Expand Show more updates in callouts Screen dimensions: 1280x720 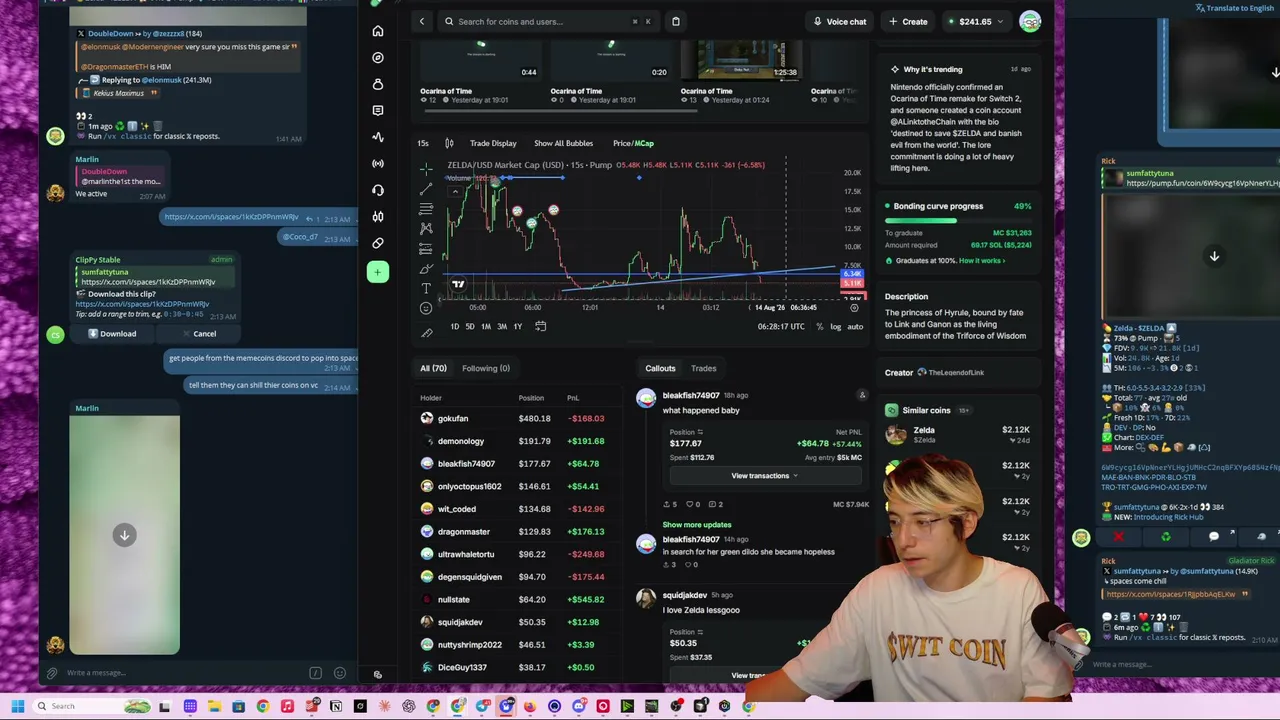697,524
